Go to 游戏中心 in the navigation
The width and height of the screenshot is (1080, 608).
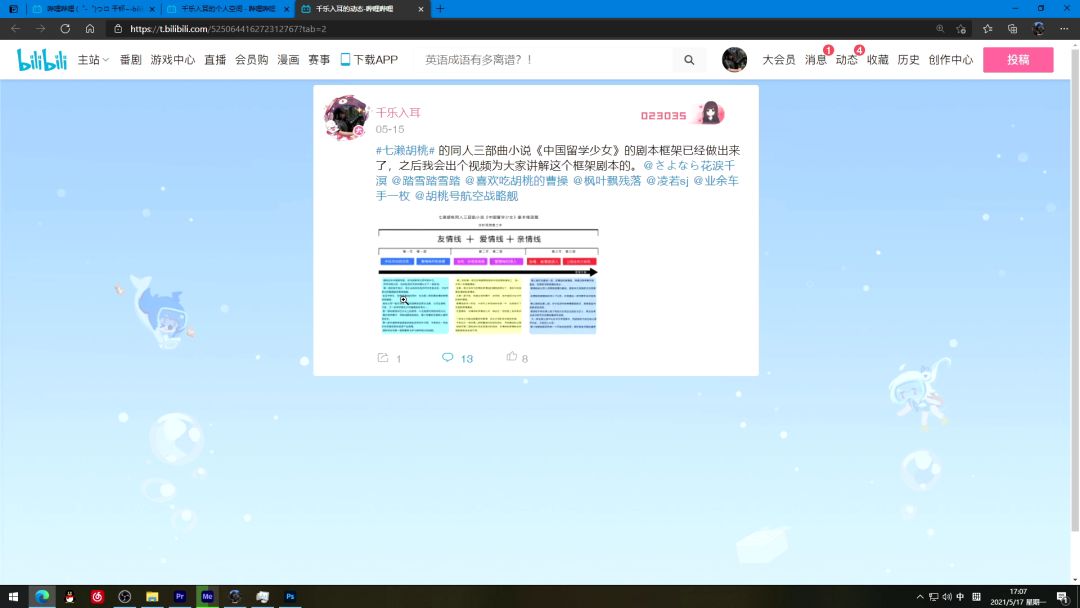tap(173, 60)
